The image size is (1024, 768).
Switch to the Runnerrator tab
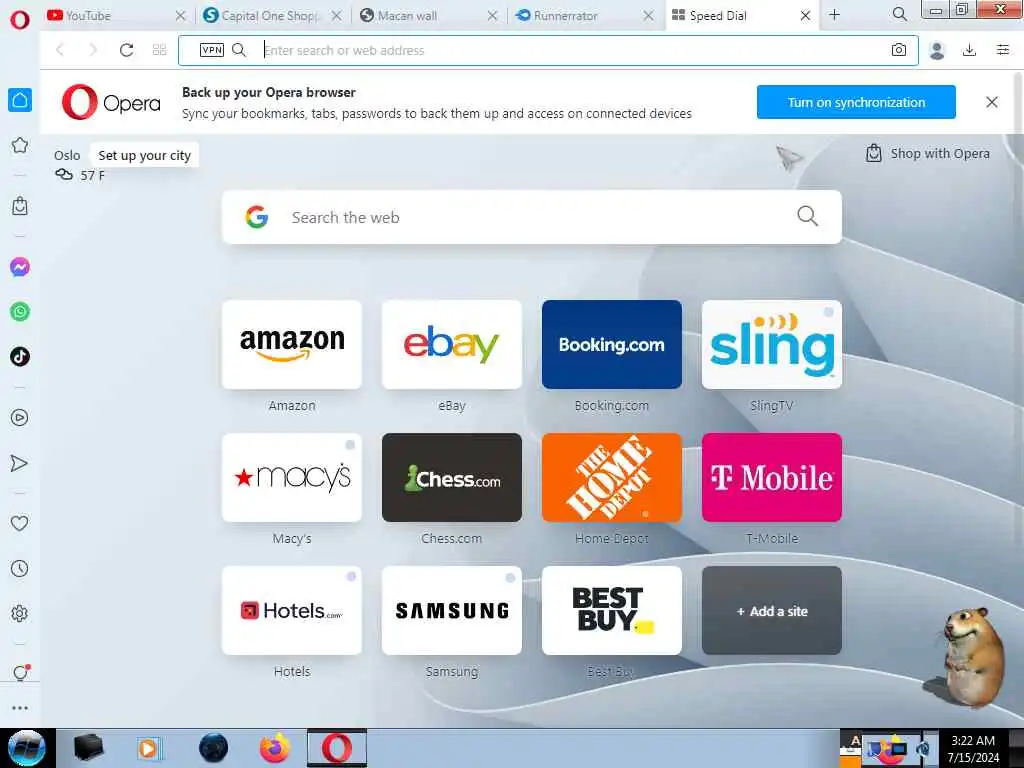pos(575,16)
